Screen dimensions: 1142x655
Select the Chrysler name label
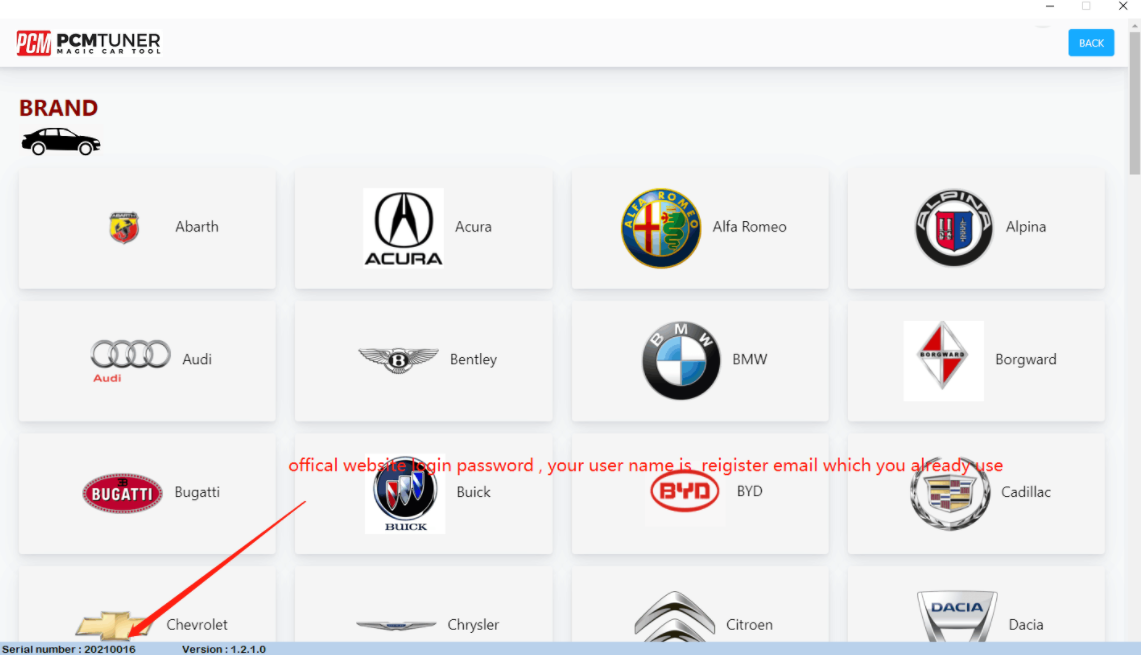pyautogui.click(x=473, y=624)
